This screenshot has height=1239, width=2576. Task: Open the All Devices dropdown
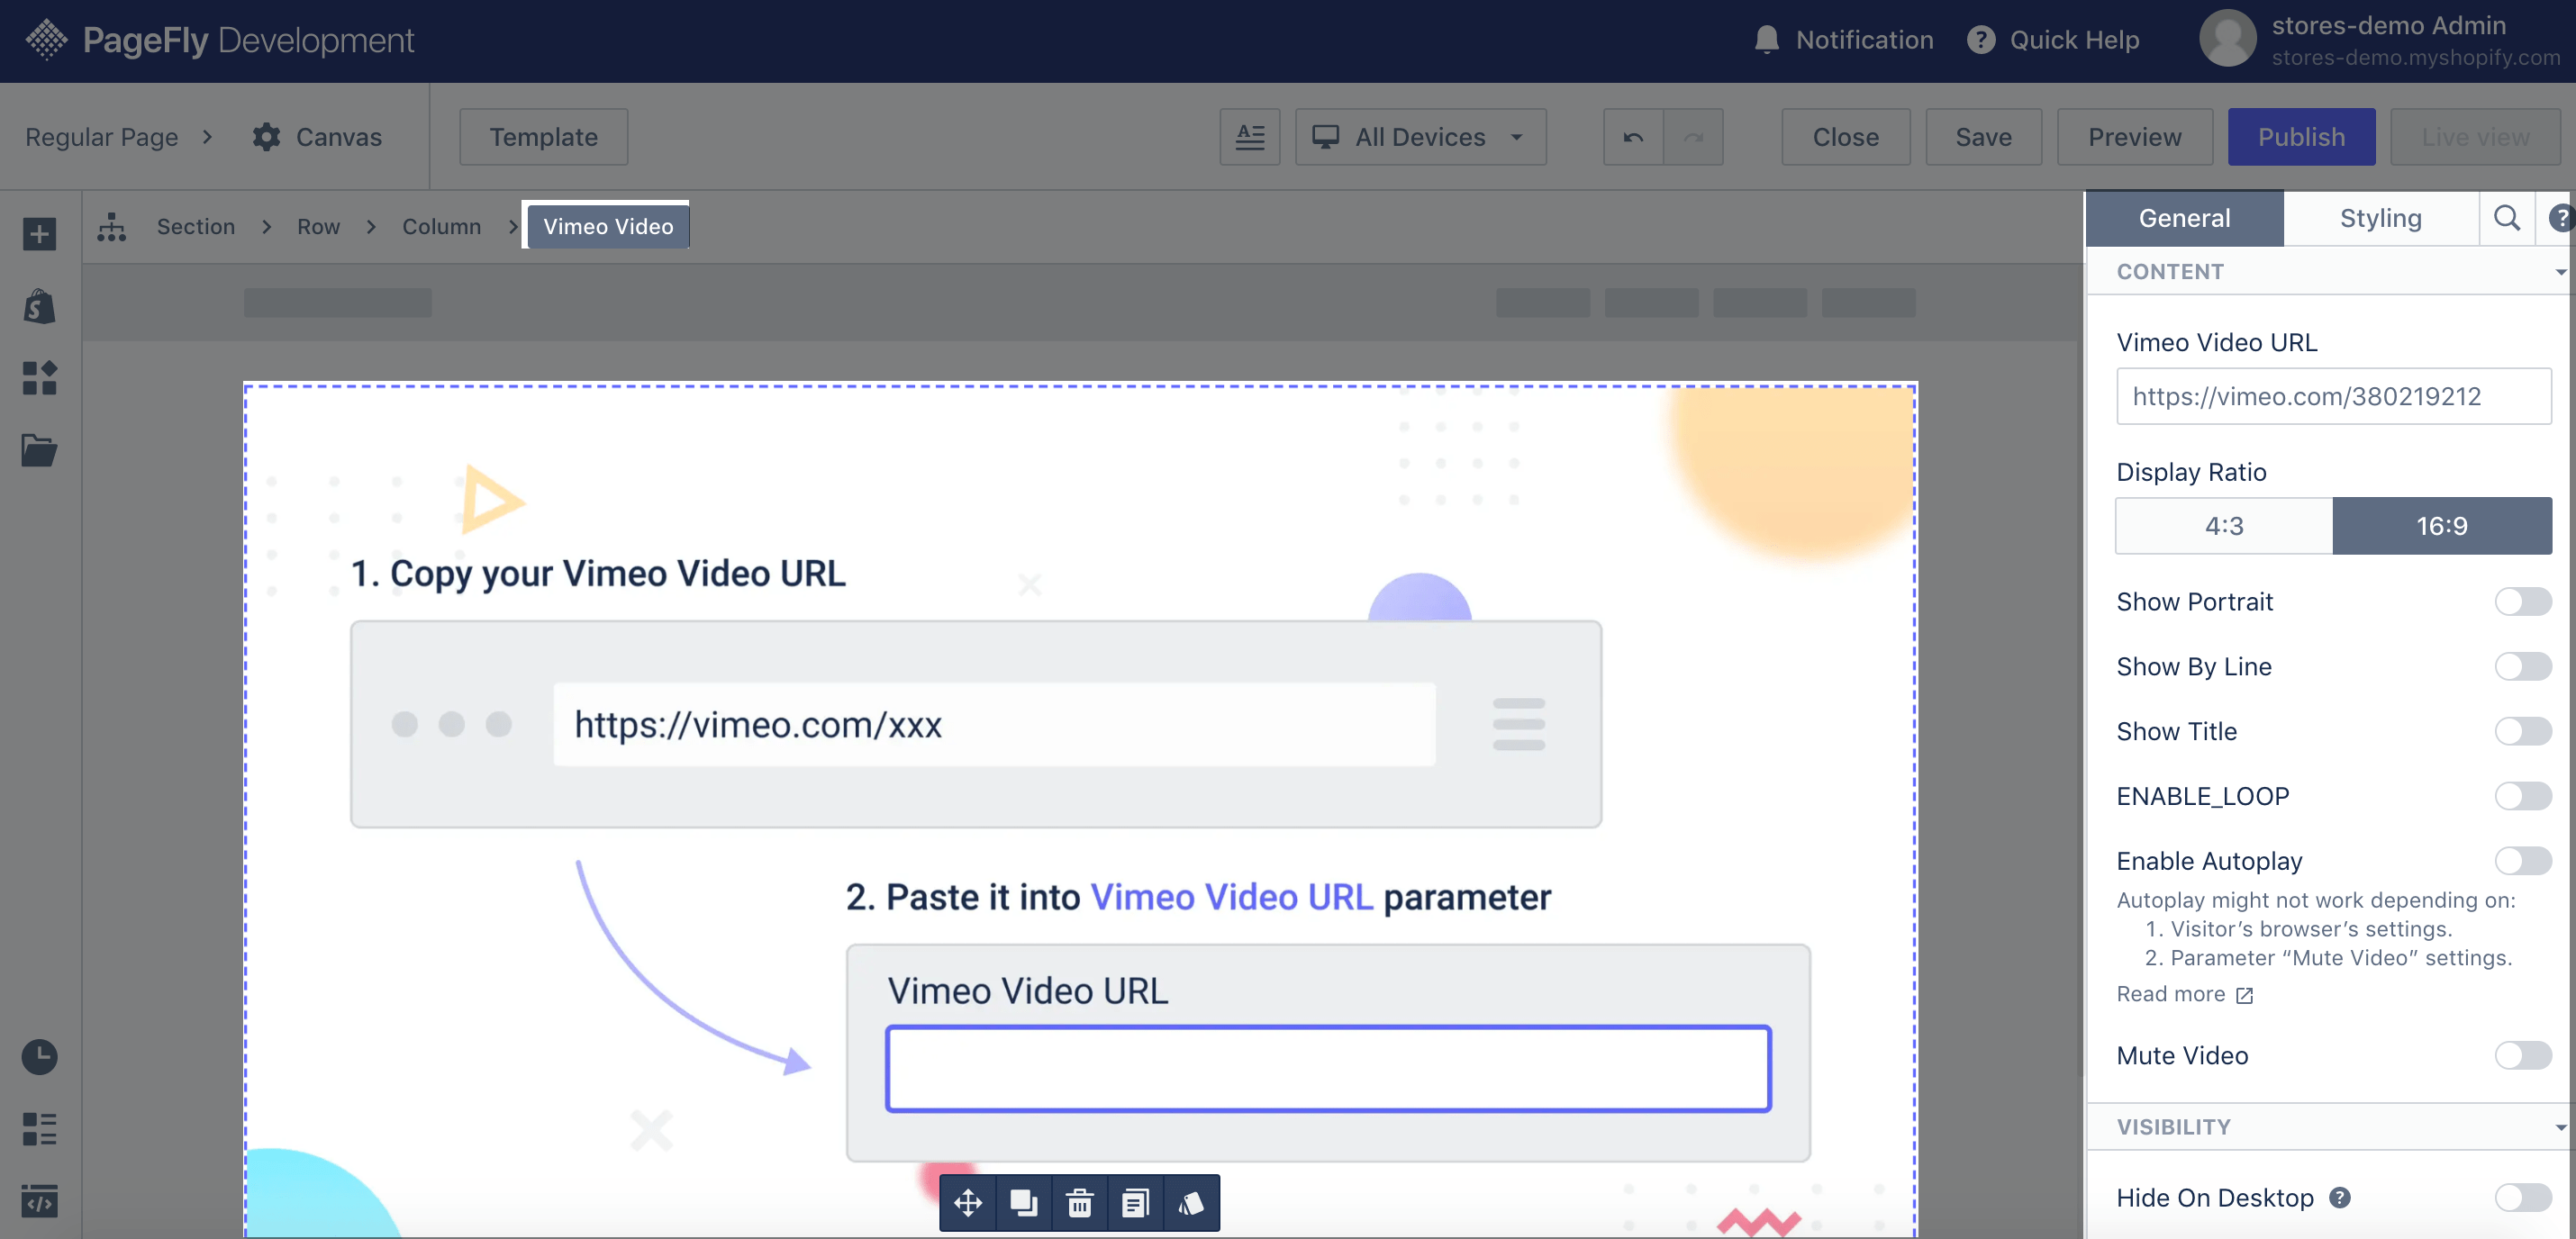[x=1420, y=137]
